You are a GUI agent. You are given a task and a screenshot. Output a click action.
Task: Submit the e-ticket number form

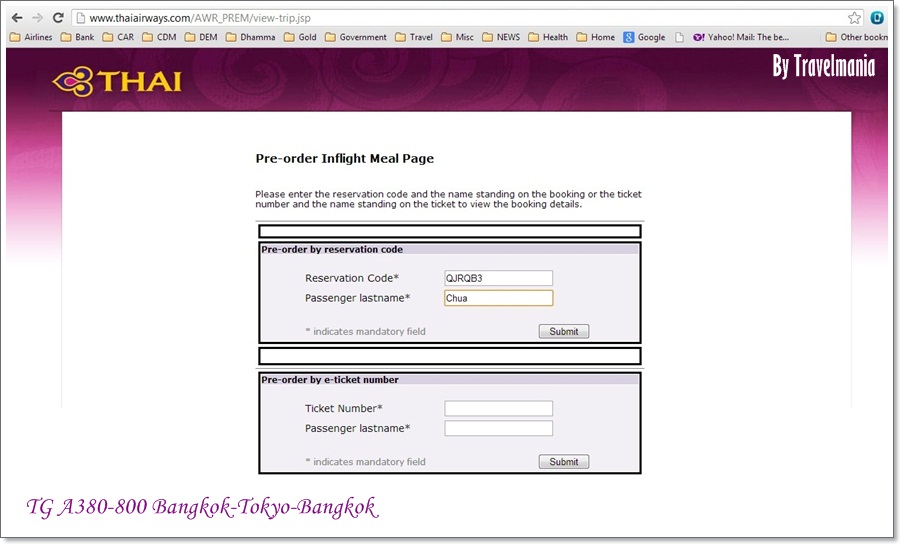(564, 462)
